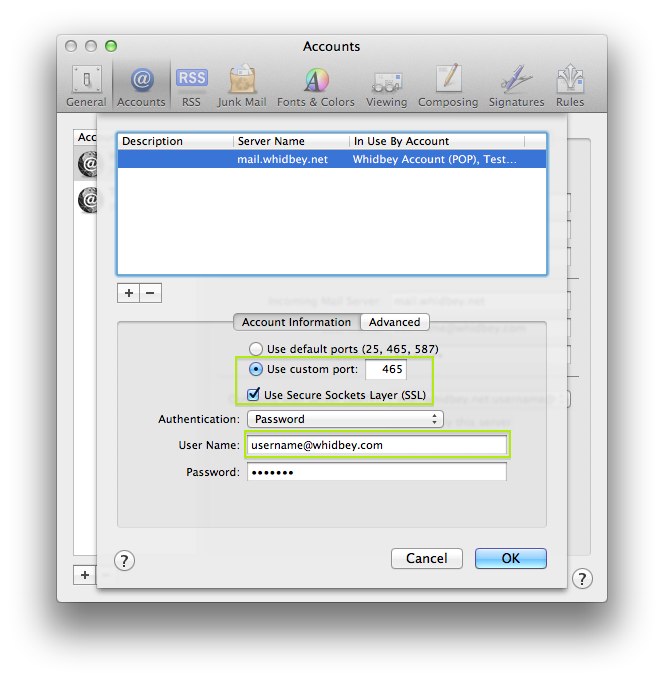Open the General preferences pane
The width and height of the screenshot is (664, 681).
pyautogui.click(x=86, y=86)
